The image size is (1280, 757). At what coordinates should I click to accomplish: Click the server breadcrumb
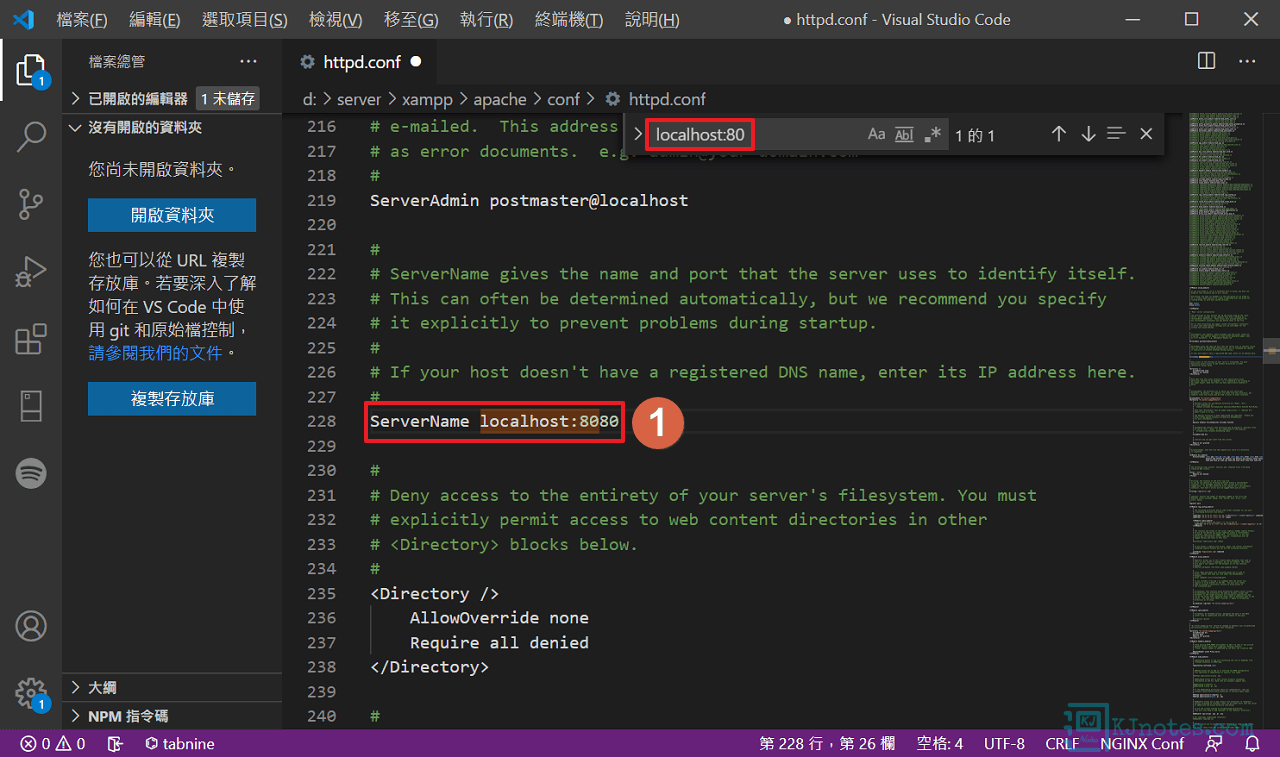[359, 99]
